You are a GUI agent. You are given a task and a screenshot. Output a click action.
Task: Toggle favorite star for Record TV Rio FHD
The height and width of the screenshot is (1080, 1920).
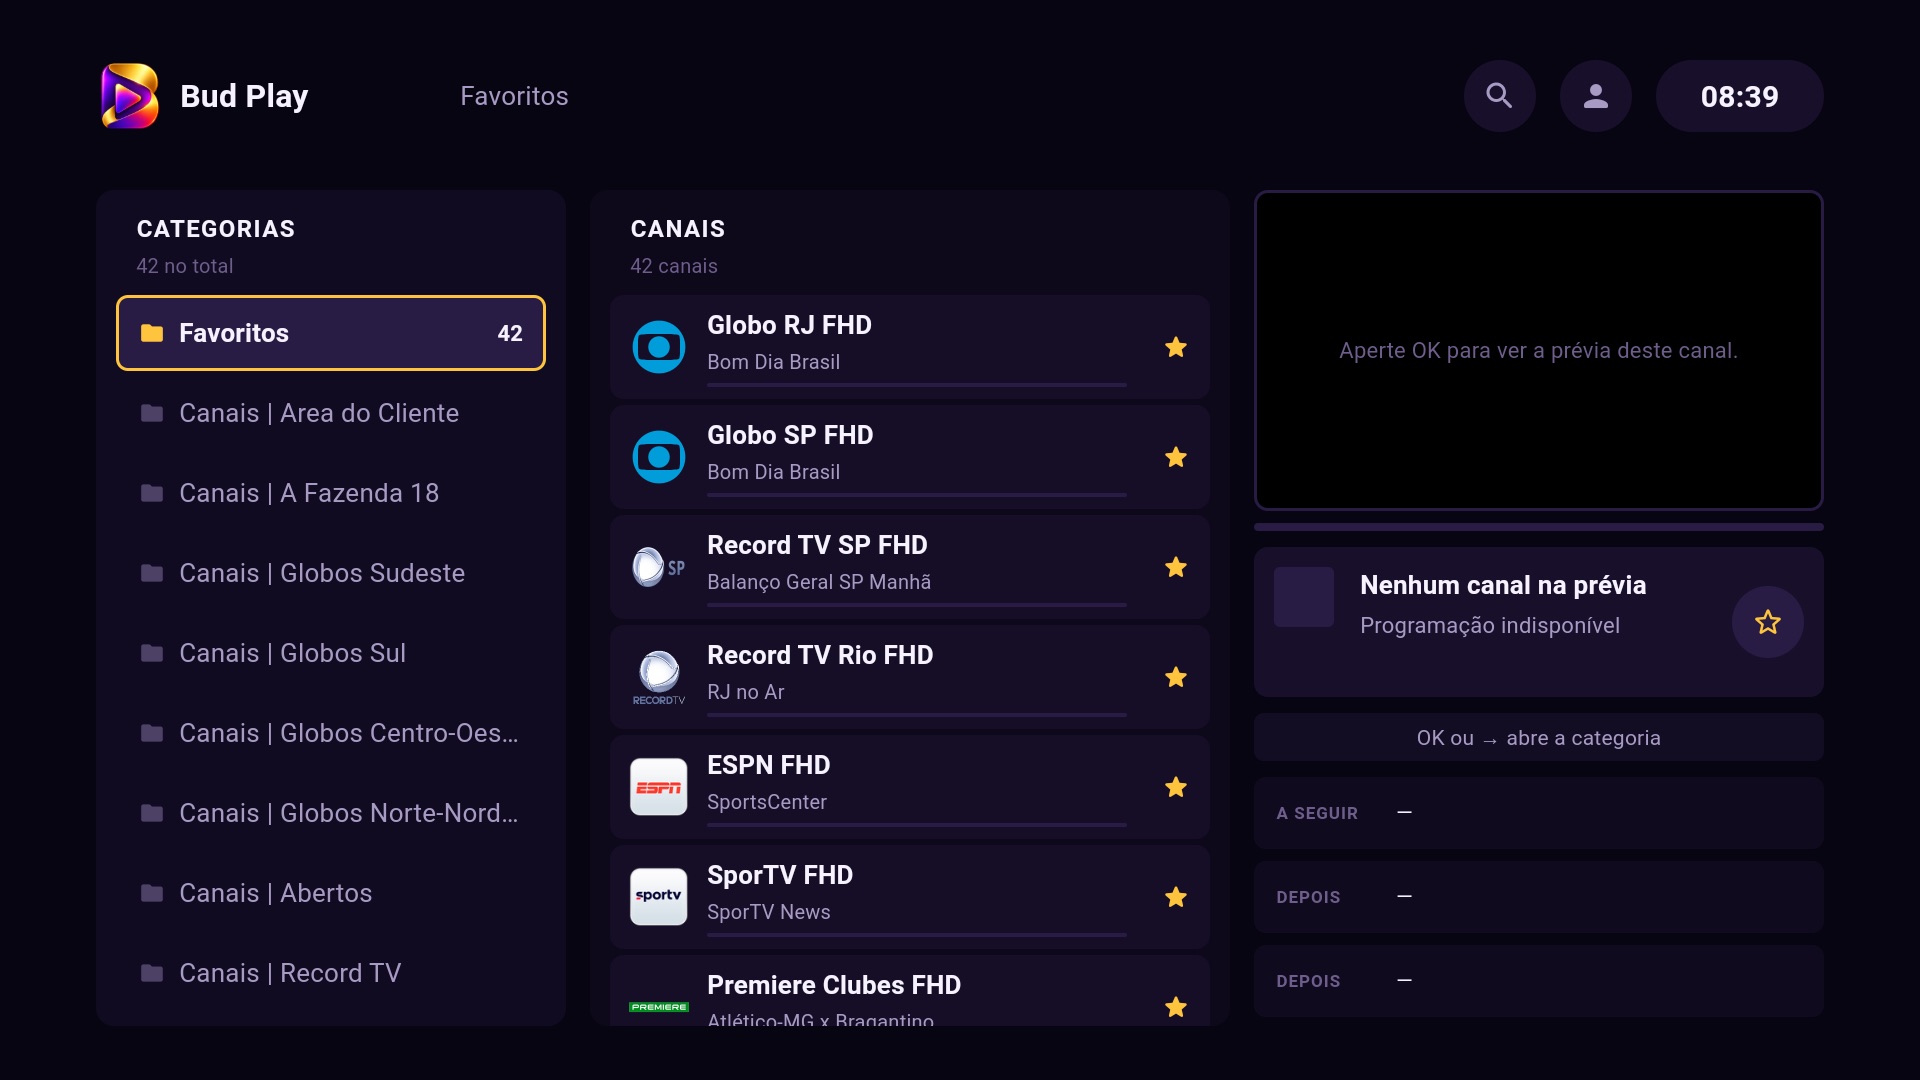[1176, 677]
